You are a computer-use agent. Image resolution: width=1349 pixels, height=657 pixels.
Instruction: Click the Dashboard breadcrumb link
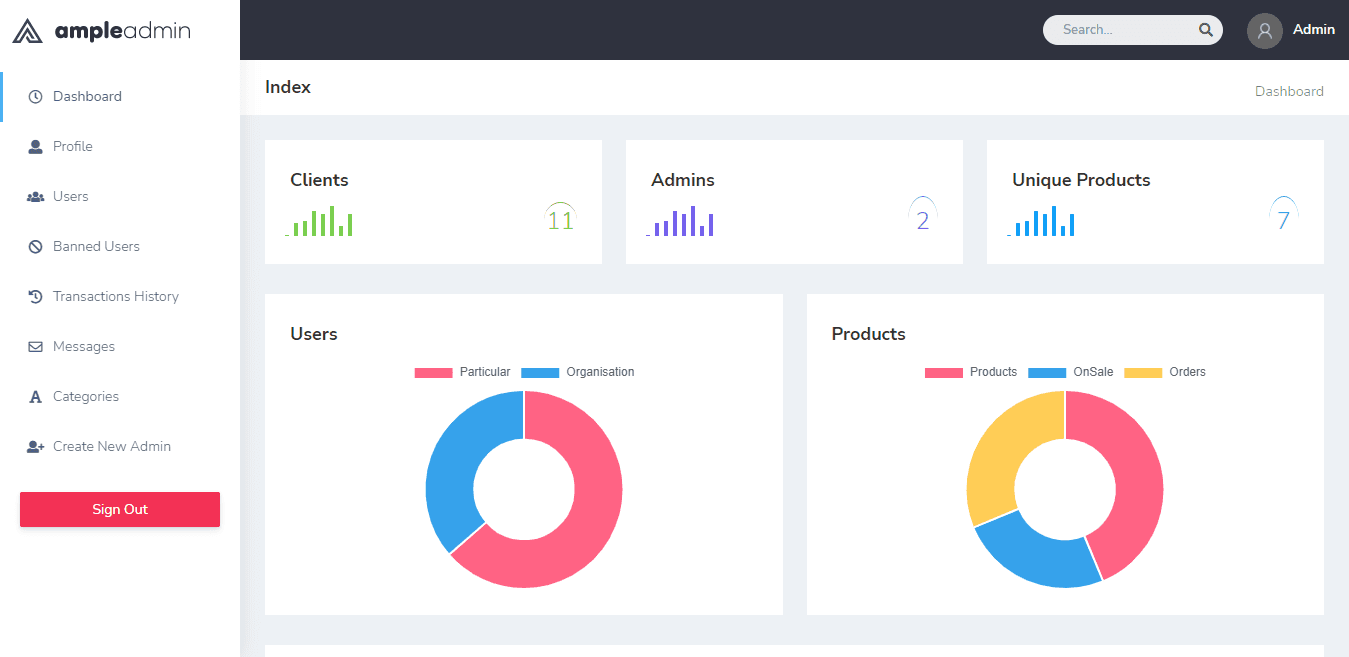tap(1289, 91)
